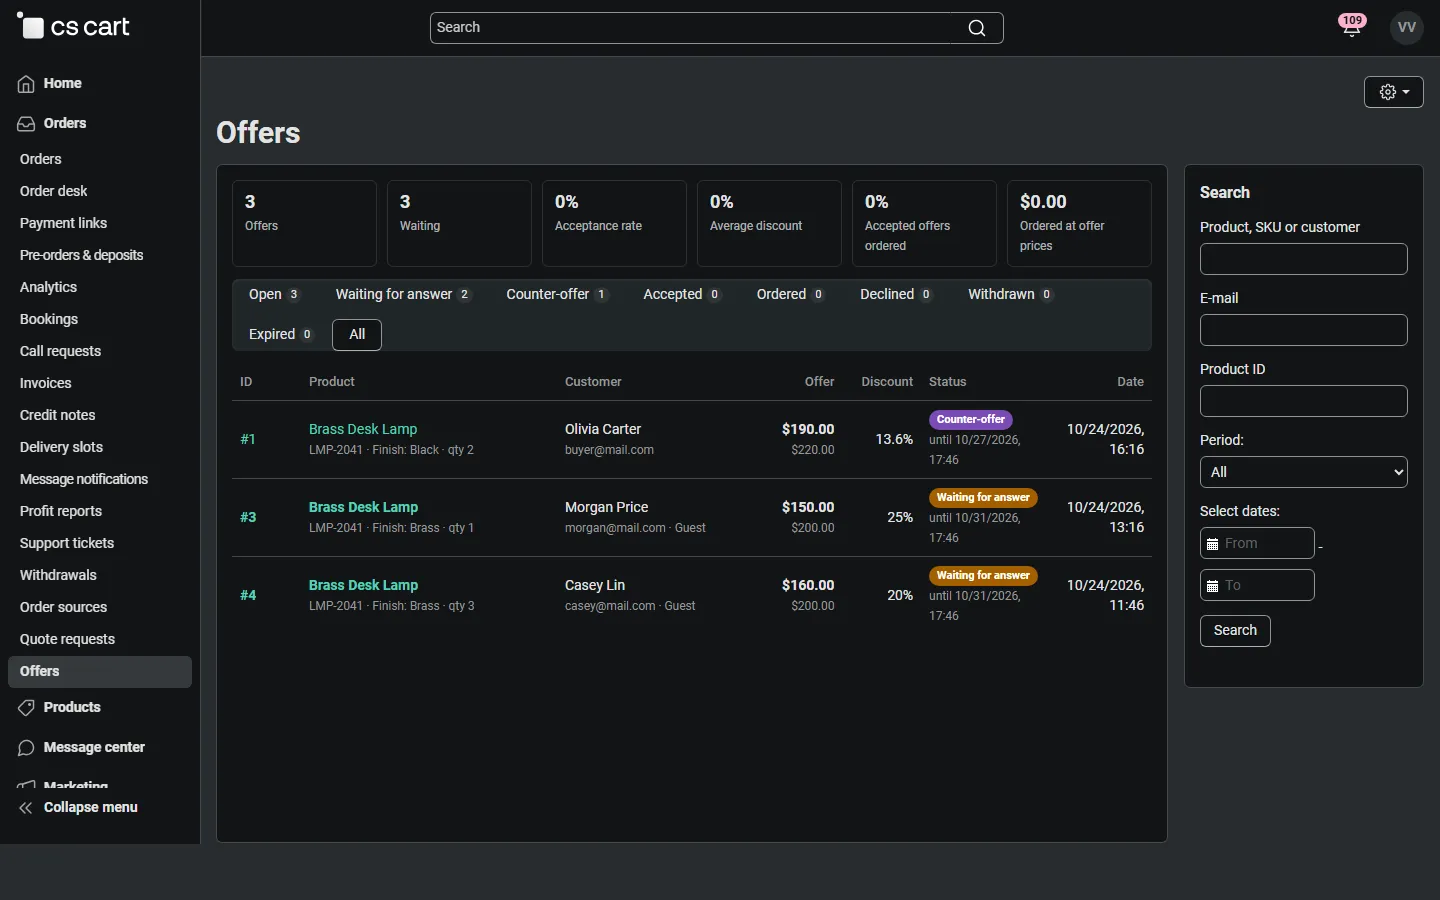Focus the top global Search box

(716, 28)
